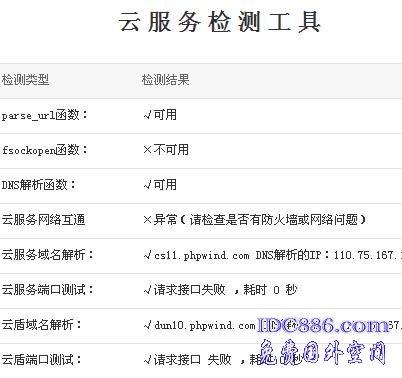Click the dun10.phpwind.com domain text
The image size is (402, 378).
tap(205, 325)
